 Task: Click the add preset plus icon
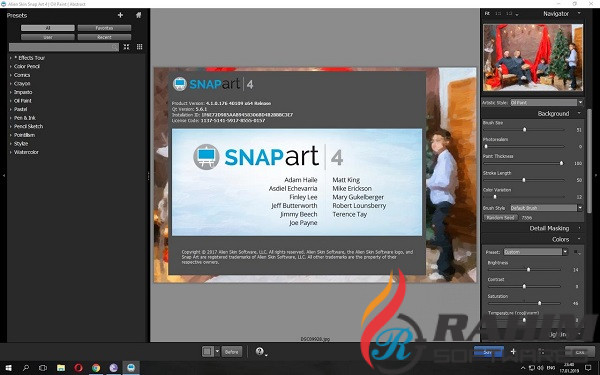[x=120, y=15]
